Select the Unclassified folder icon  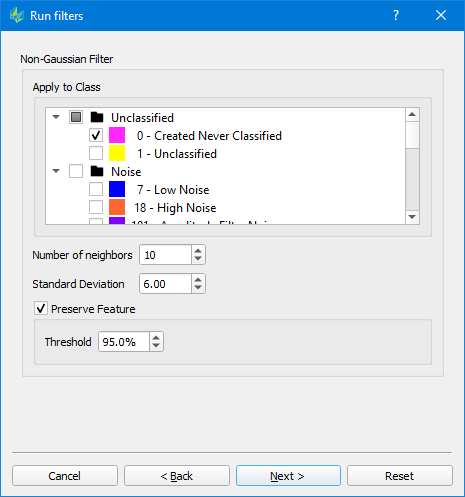point(97,117)
